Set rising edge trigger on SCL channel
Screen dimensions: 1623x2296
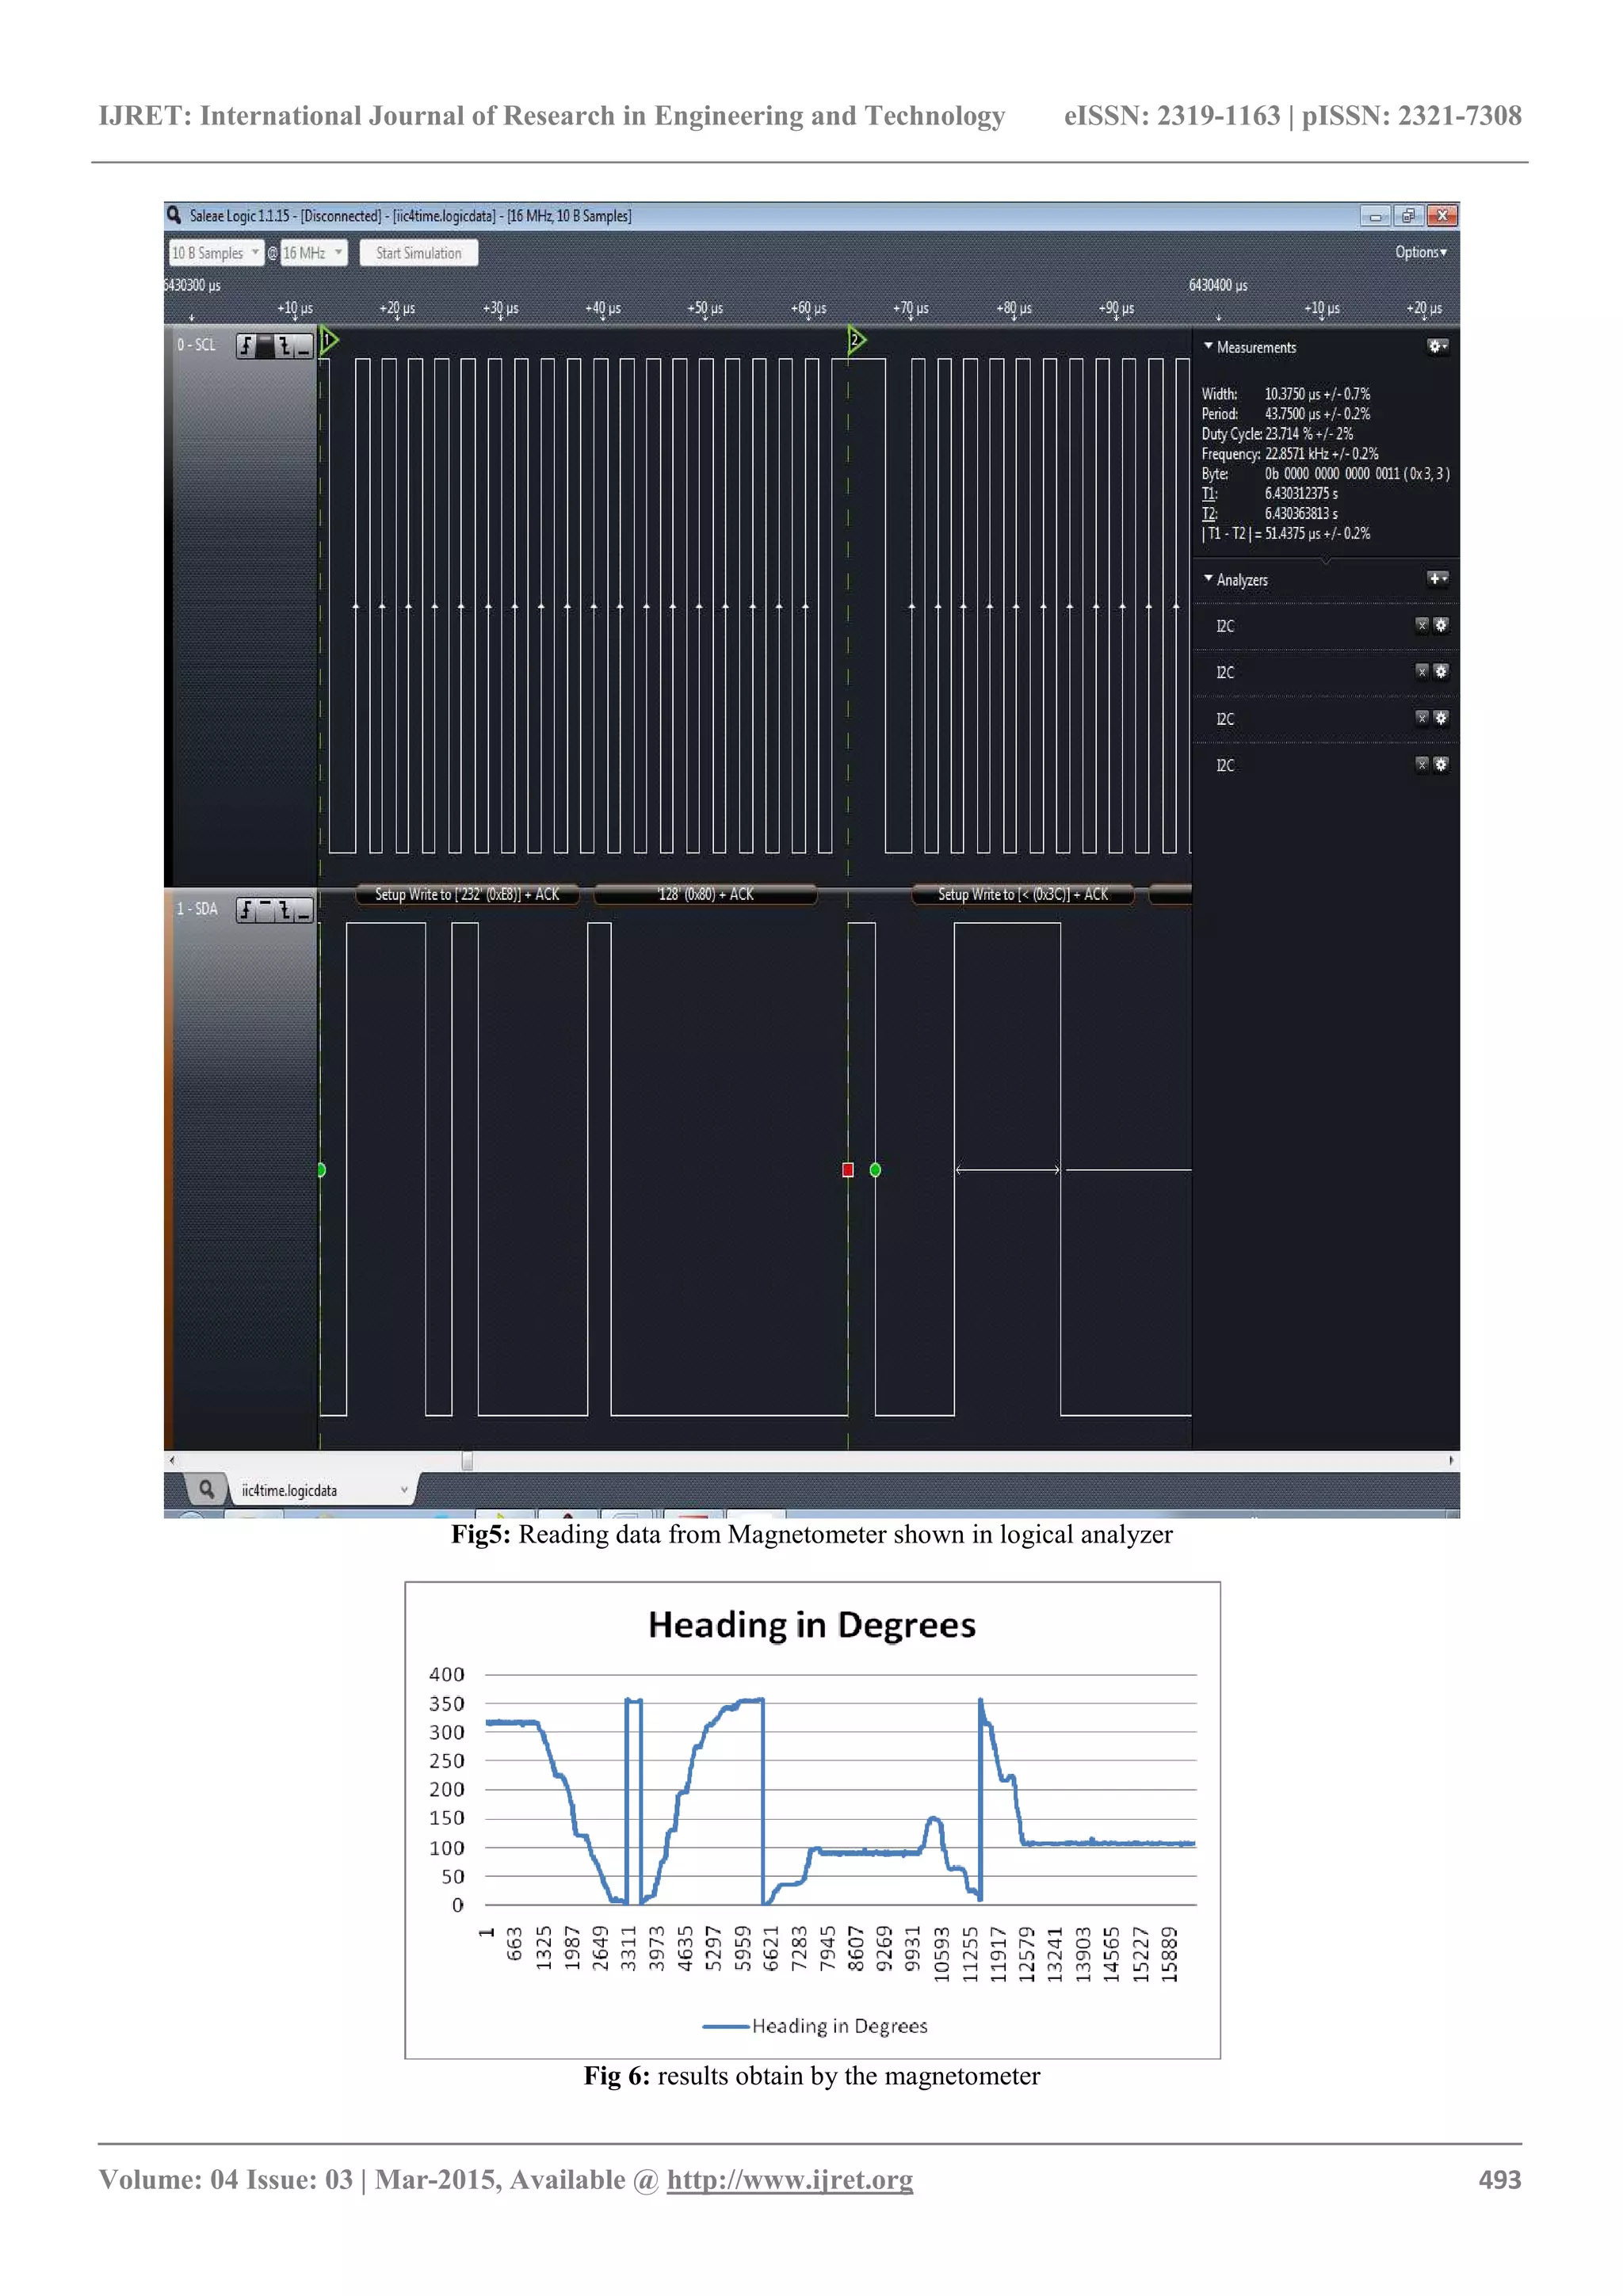[x=246, y=346]
